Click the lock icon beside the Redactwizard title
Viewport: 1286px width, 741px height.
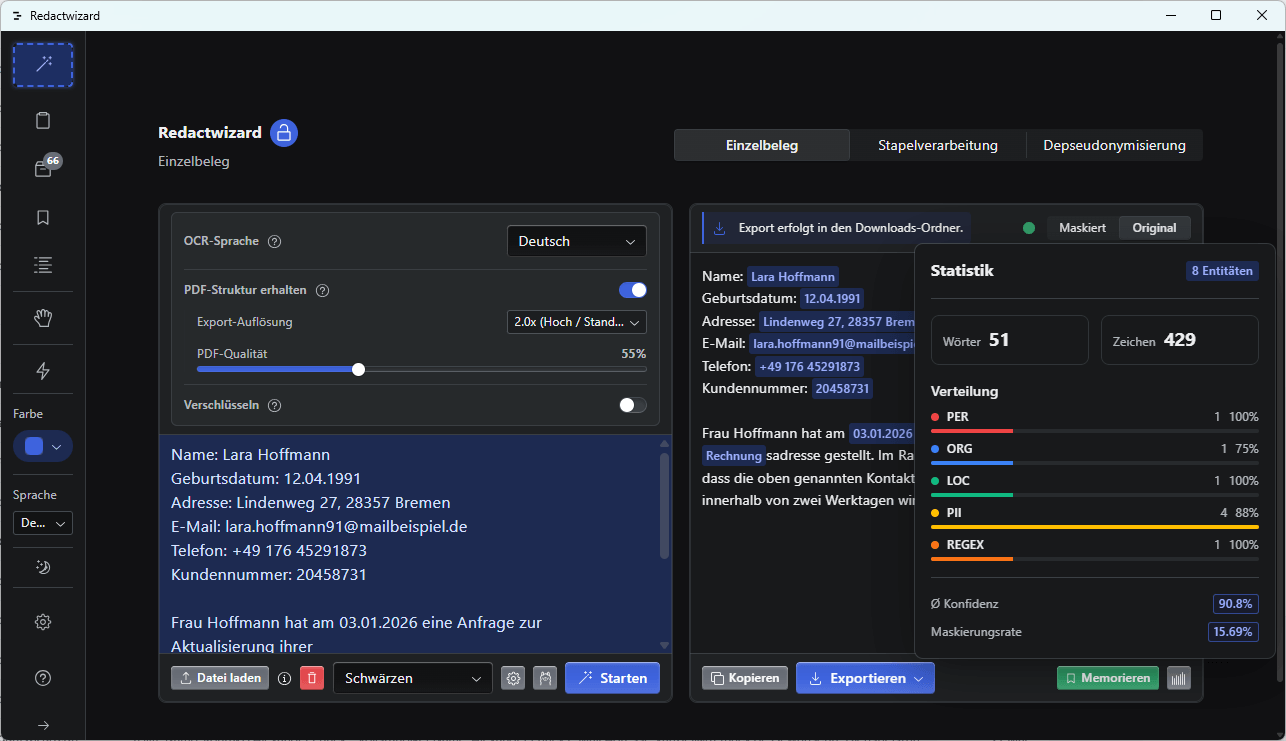(284, 133)
